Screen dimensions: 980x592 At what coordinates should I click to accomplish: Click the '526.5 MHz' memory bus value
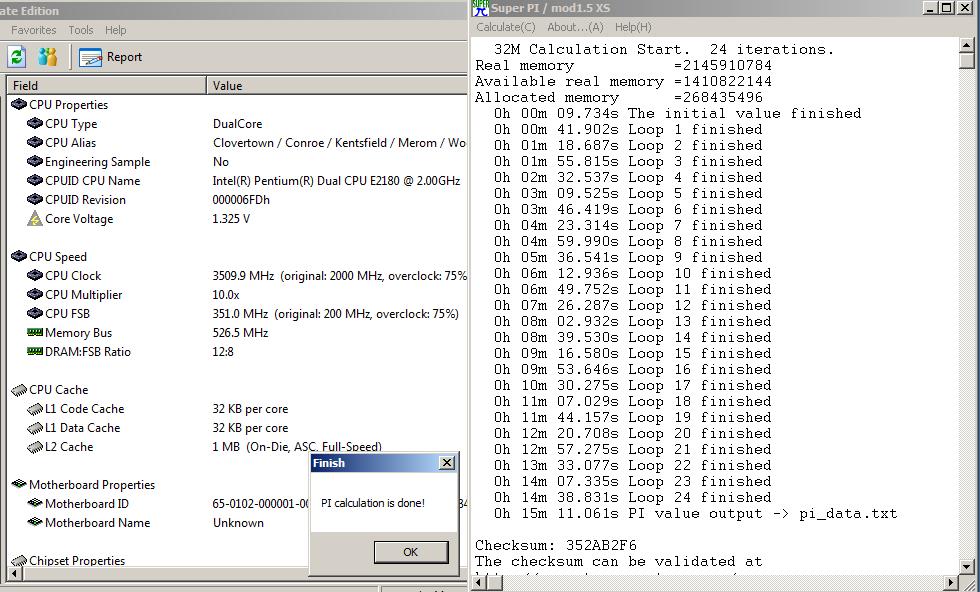(x=241, y=333)
